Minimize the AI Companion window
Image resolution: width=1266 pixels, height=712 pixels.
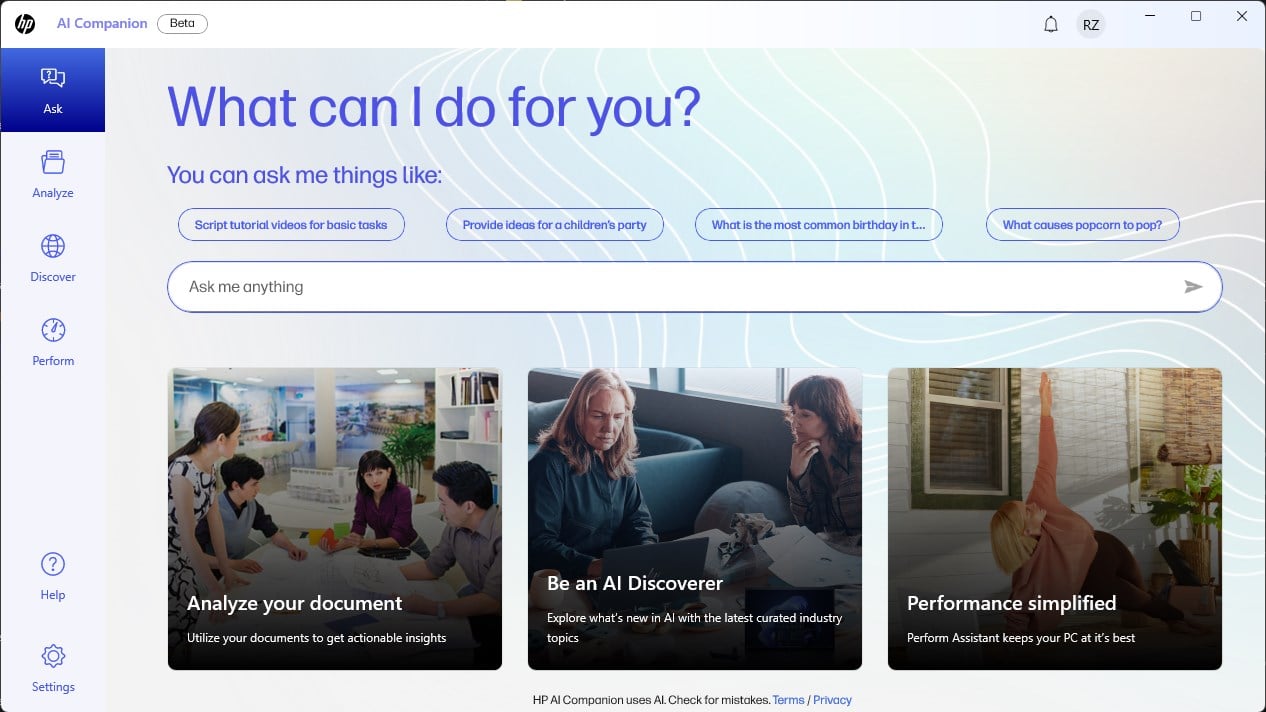1148,16
